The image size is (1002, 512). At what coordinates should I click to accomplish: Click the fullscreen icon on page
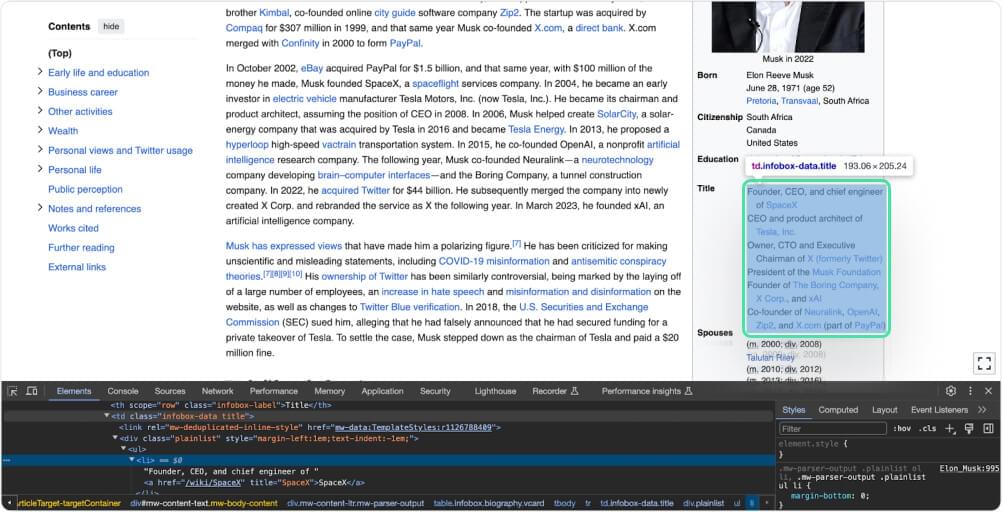tap(984, 363)
